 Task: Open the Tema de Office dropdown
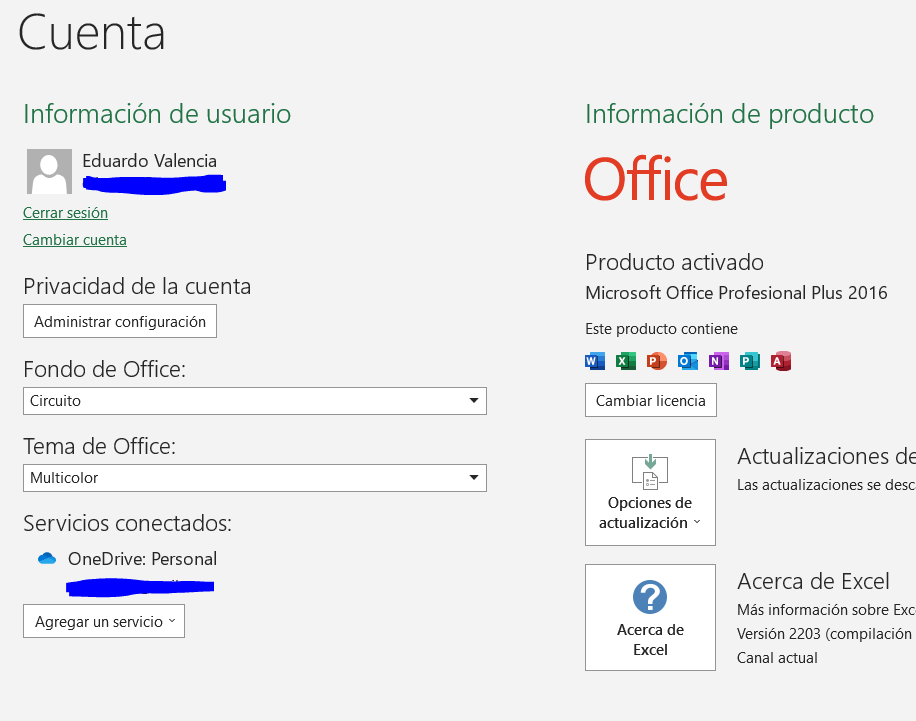click(x=255, y=478)
